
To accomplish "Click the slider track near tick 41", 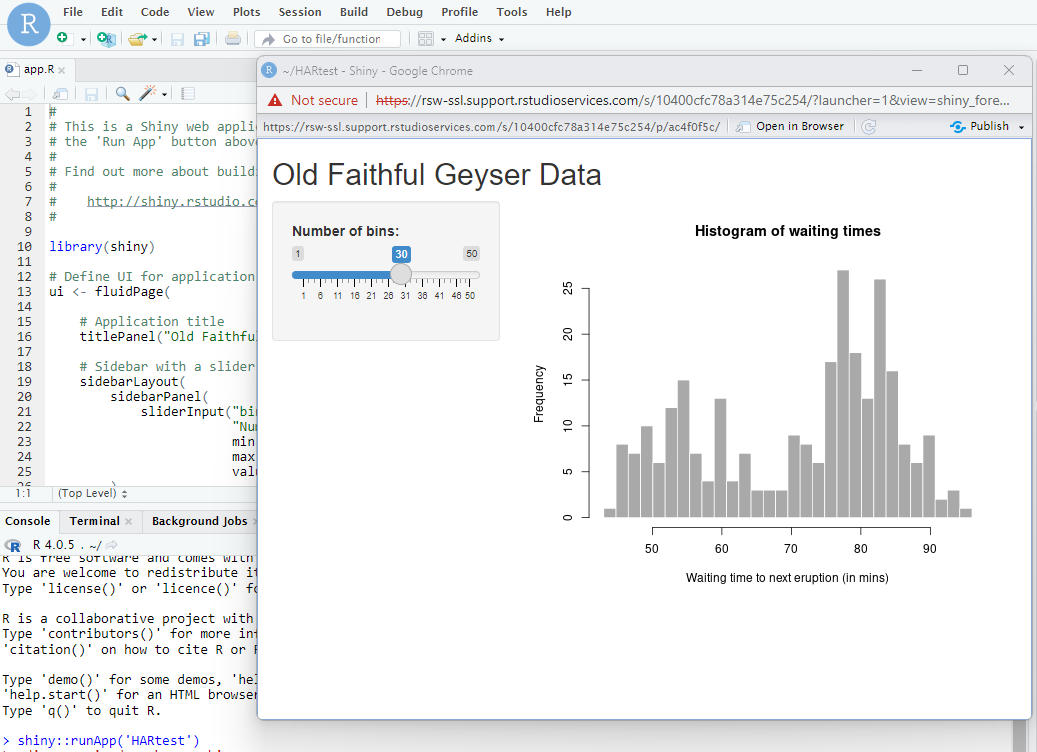I will tap(439, 274).
